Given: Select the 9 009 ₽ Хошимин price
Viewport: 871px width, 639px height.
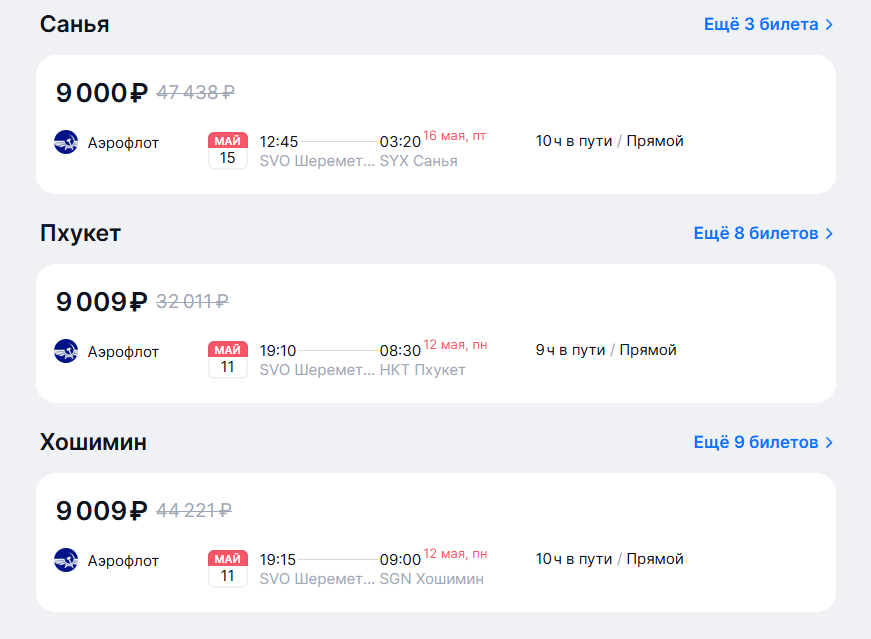Looking at the screenshot, I should pyautogui.click(x=102, y=511).
